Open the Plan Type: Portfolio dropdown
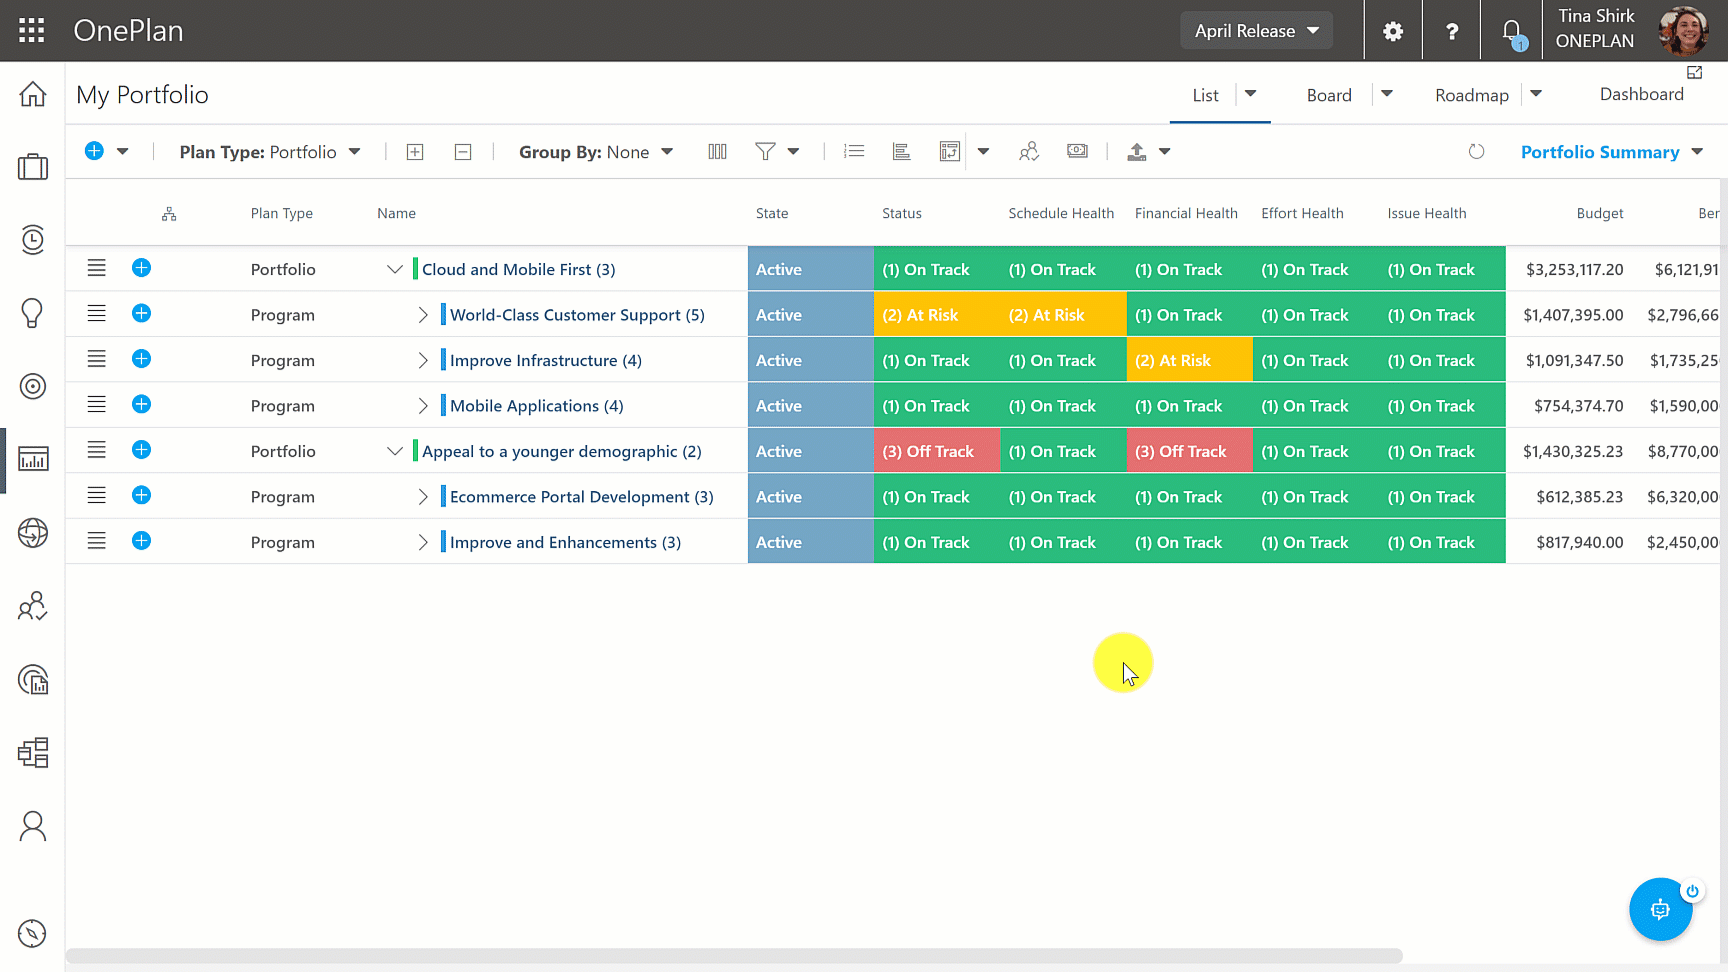This screenshot has width=1728, height=972. click(269, 152)
